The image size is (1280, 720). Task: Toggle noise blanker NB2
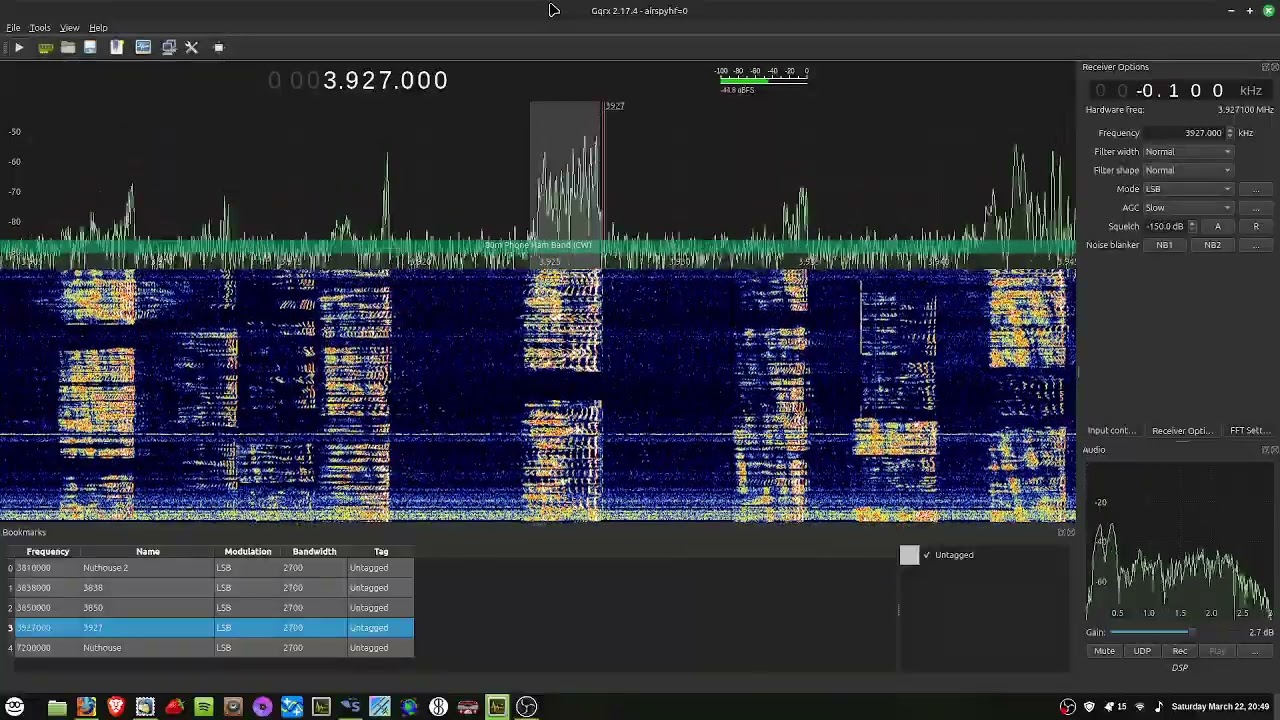(1212, 245)
